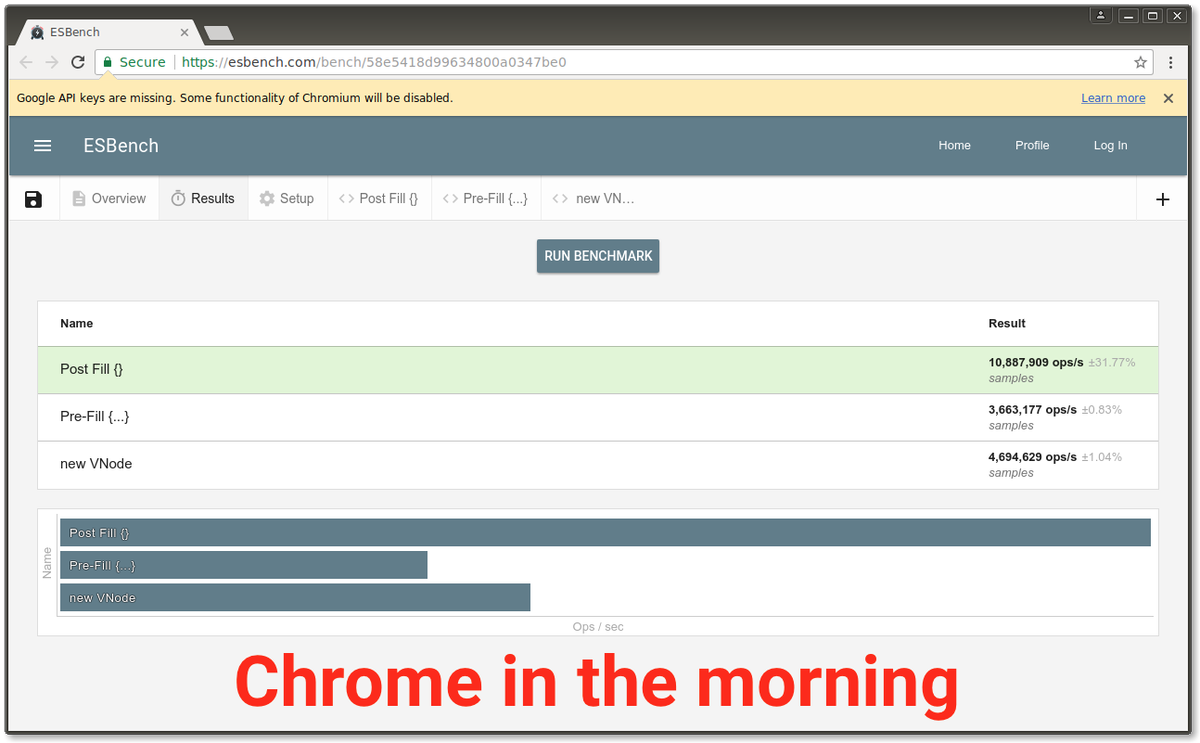This screenshot has height=743, width=1200.
Task: Open a new browser tab
Action: pyautogui.click(x=218, y=33)
